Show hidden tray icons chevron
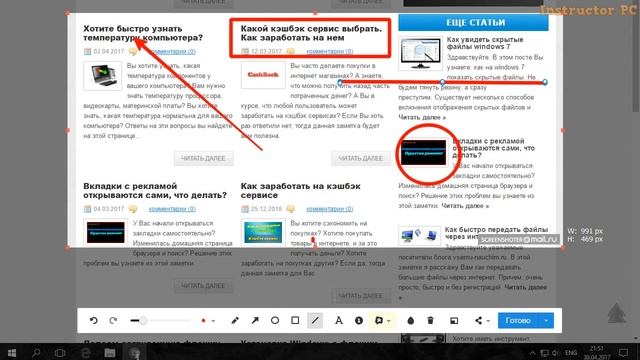 click(x=532, y=353)
